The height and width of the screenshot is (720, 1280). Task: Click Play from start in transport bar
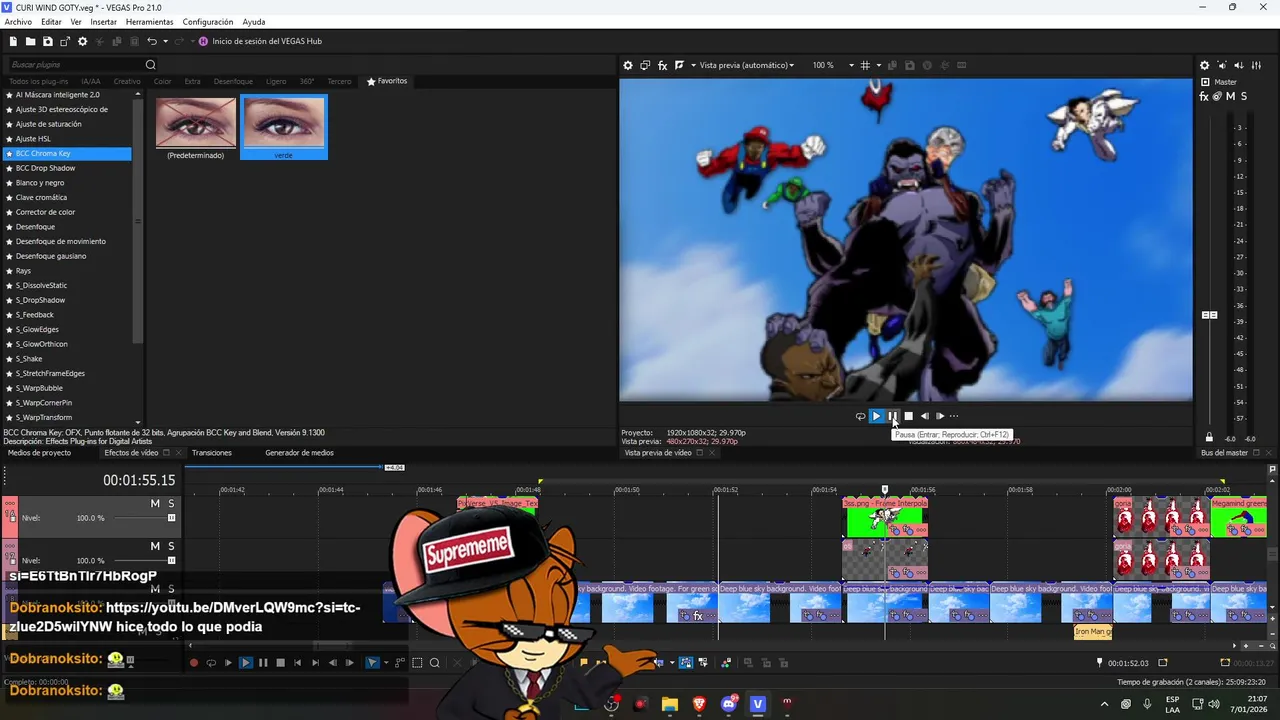click(x=228, y=662)
